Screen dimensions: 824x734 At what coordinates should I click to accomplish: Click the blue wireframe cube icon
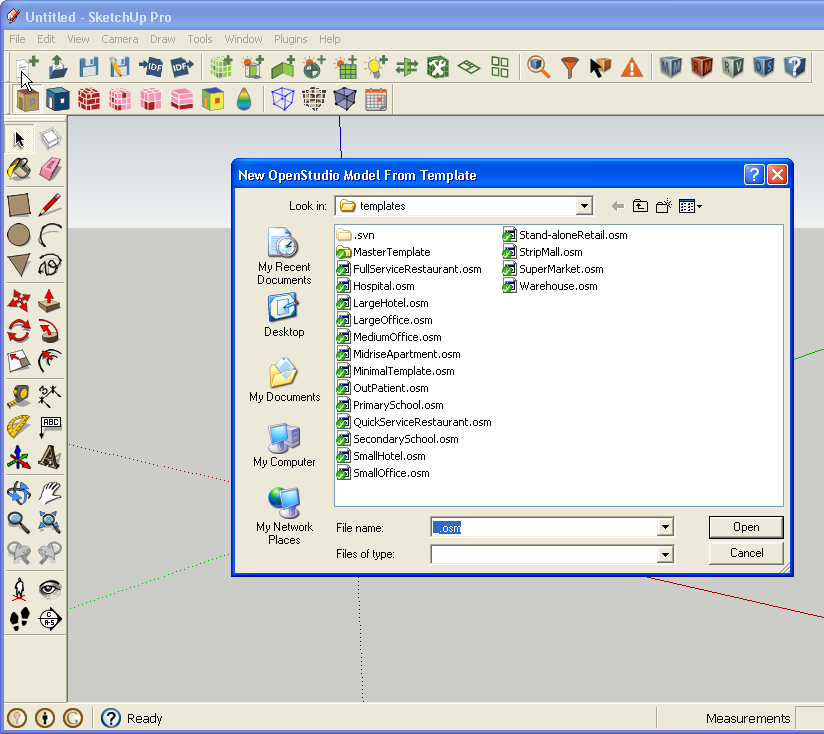click(x=283, y=99)
